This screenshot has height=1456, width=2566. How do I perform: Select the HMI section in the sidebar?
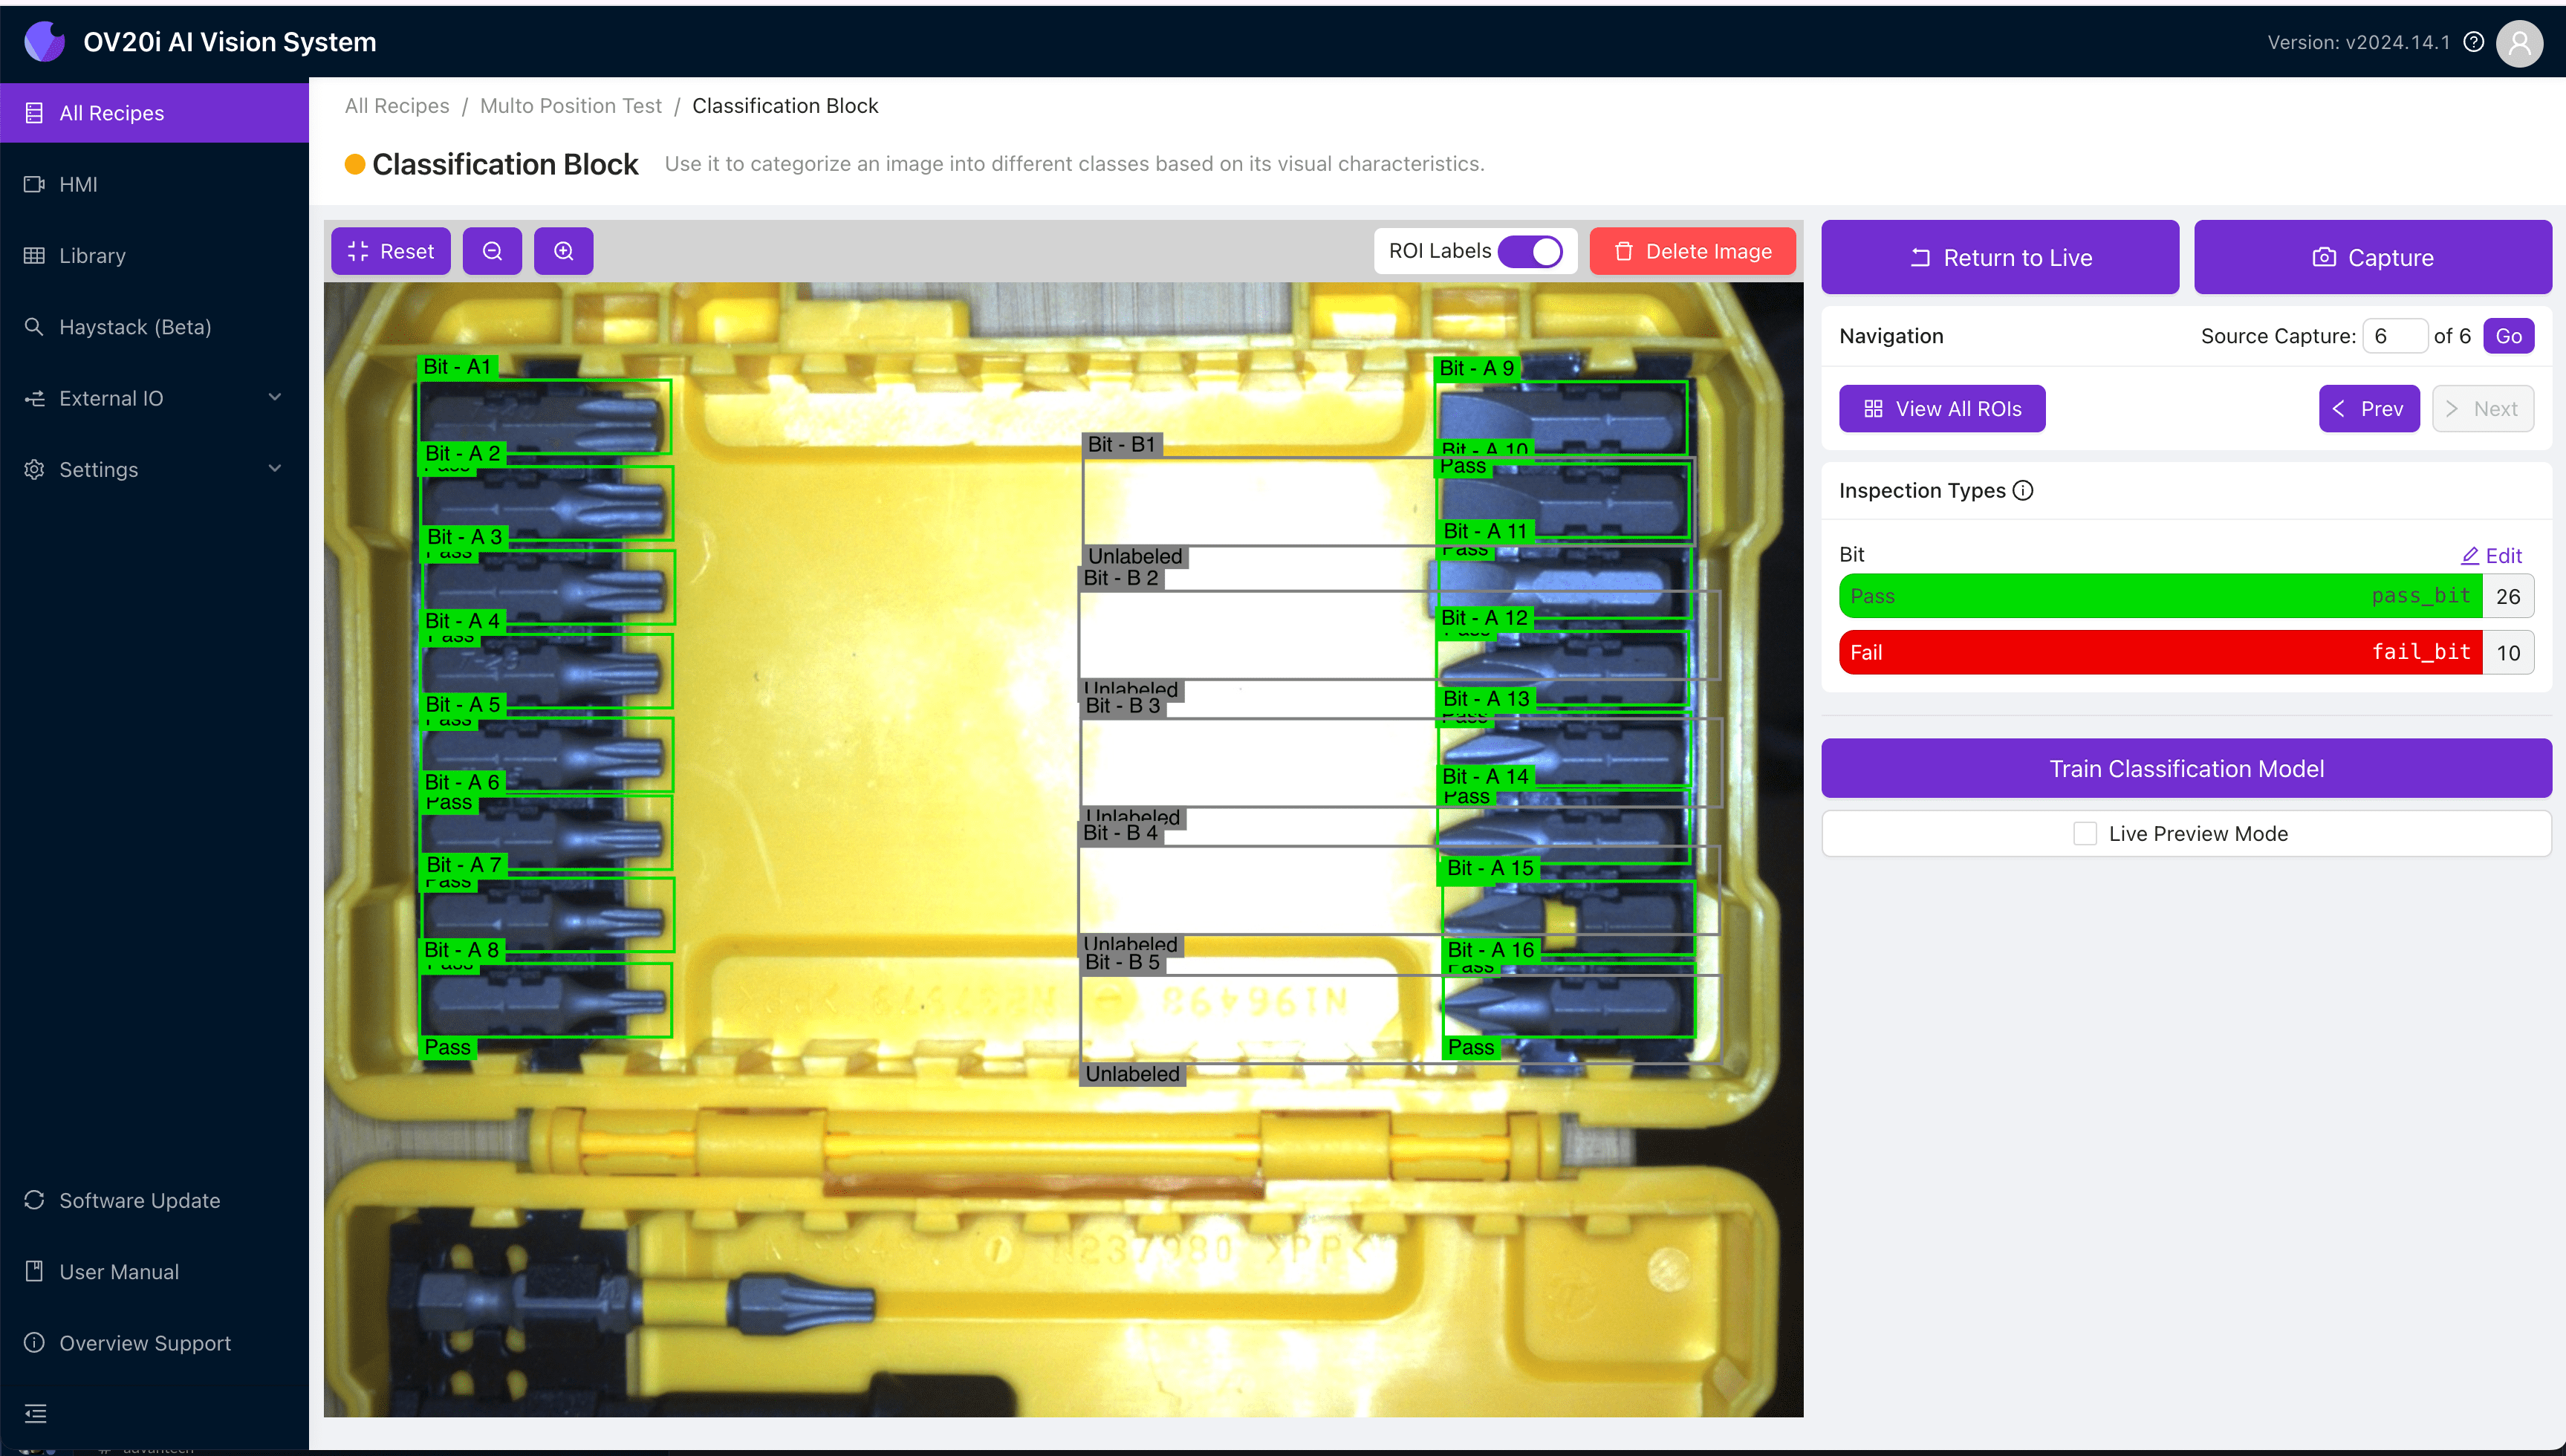(77, 184)
